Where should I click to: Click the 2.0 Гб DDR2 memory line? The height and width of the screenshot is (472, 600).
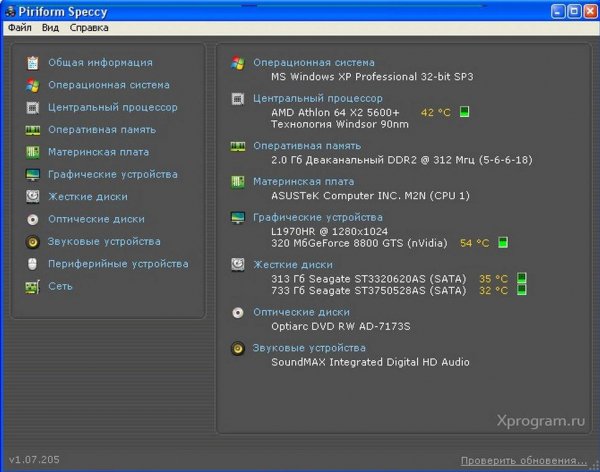pos(402,160)
